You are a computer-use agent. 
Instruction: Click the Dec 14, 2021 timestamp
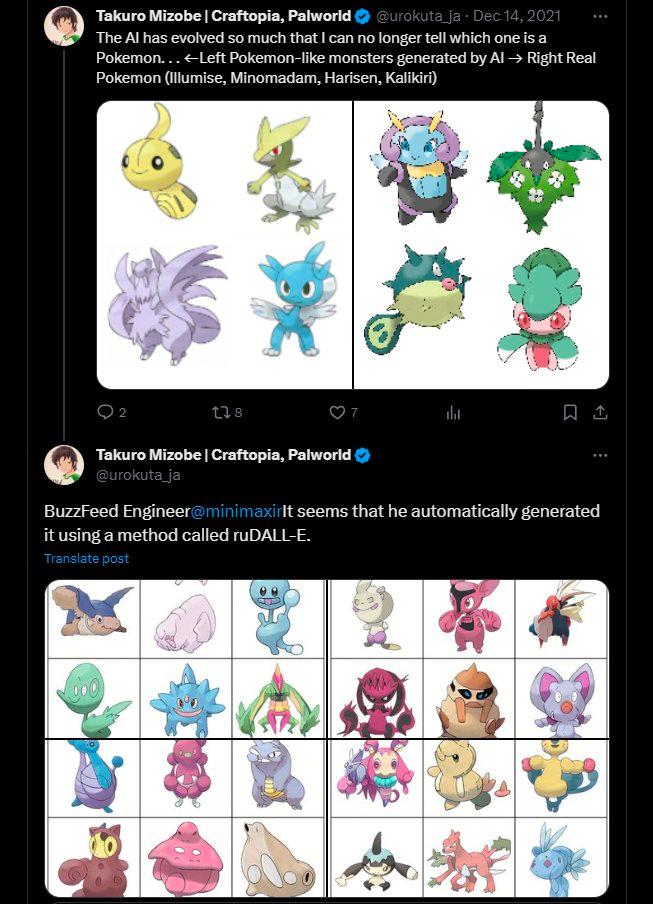pos(516,16)
